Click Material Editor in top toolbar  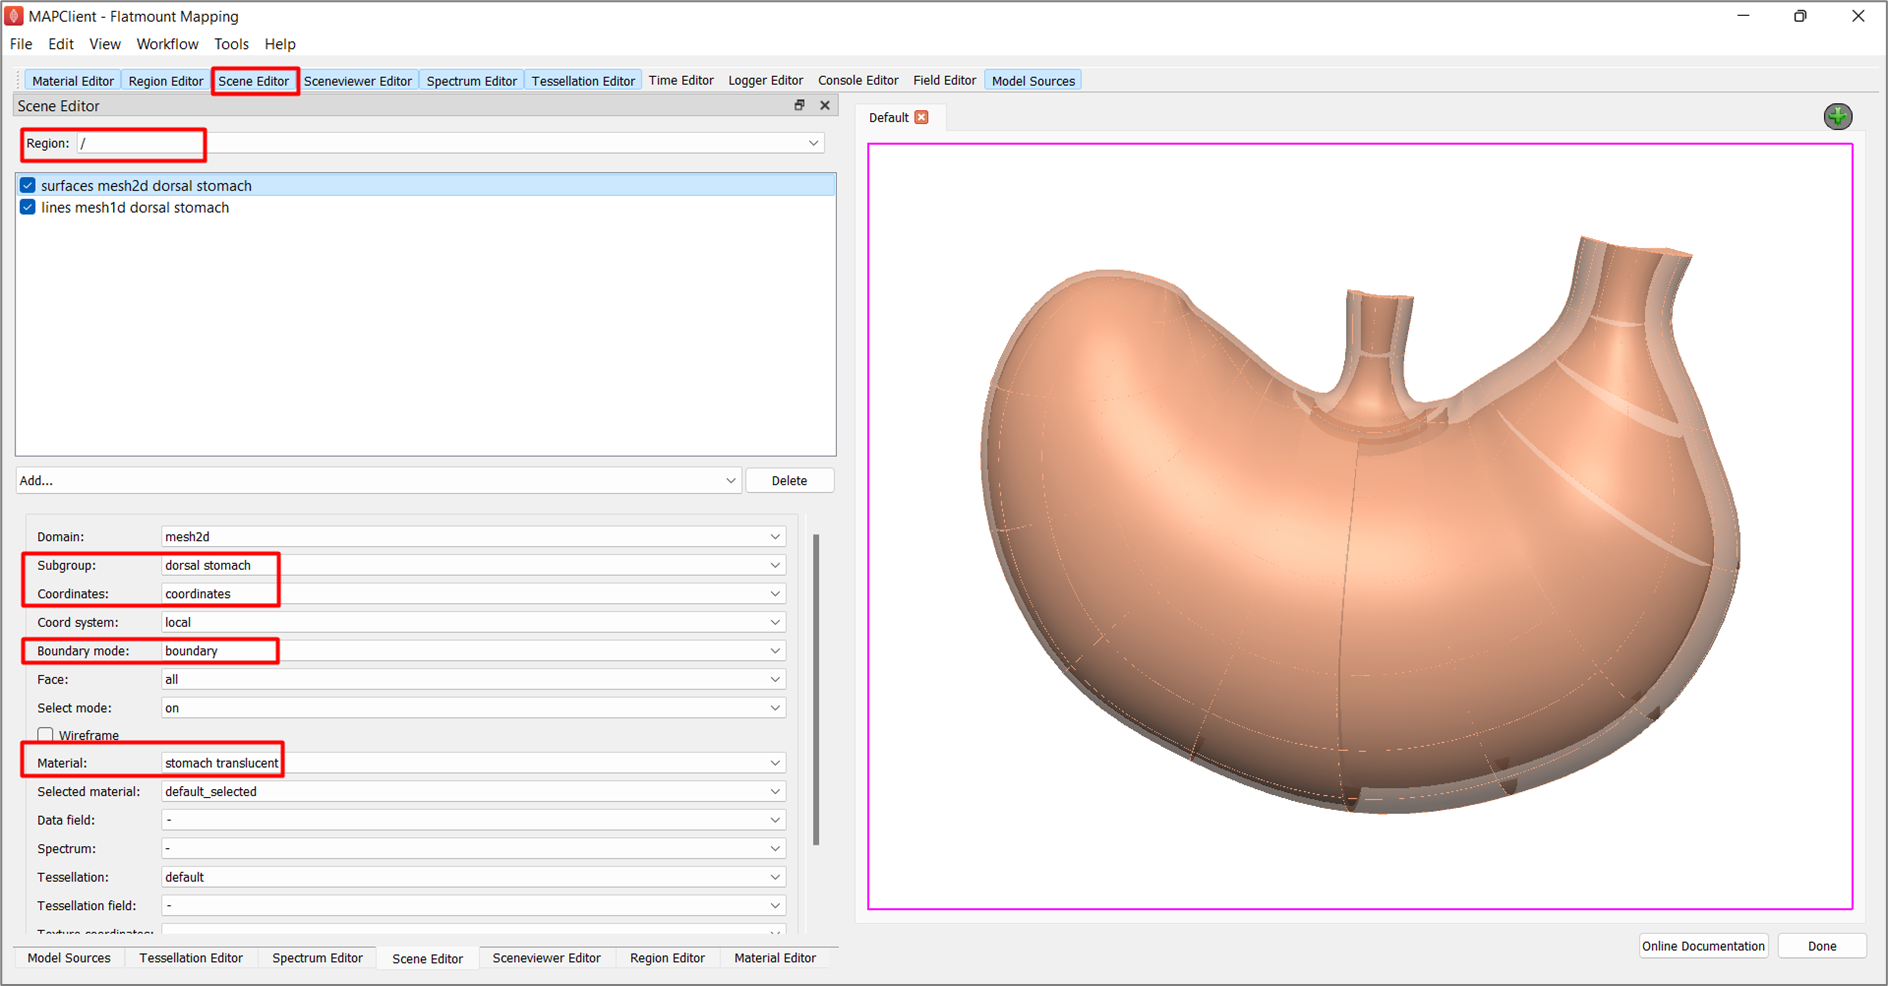pos(73,81)
